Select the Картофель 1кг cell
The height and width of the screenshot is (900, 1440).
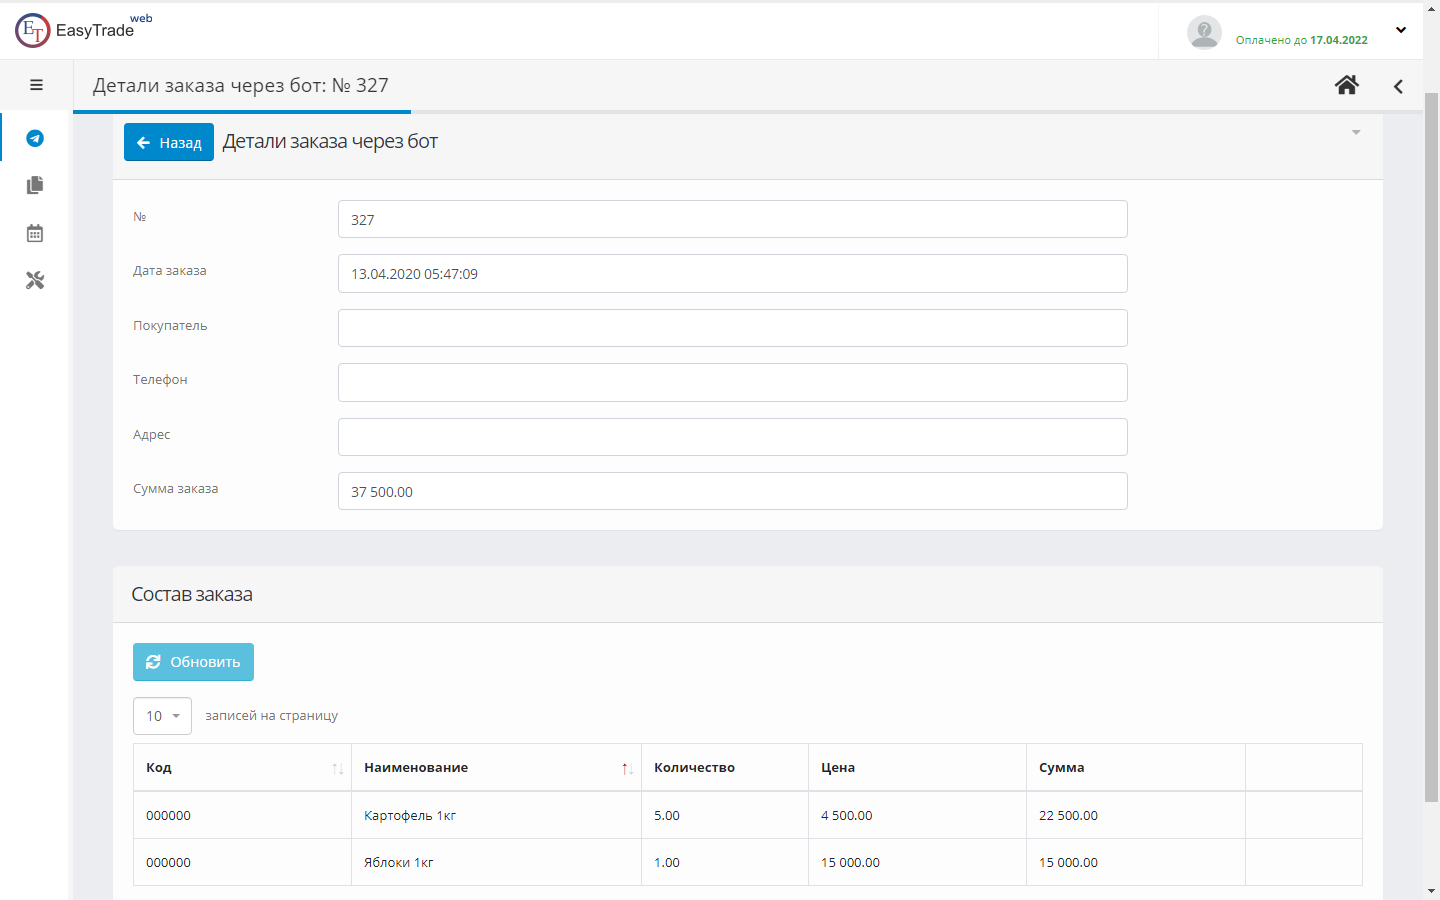click(496, 815)
